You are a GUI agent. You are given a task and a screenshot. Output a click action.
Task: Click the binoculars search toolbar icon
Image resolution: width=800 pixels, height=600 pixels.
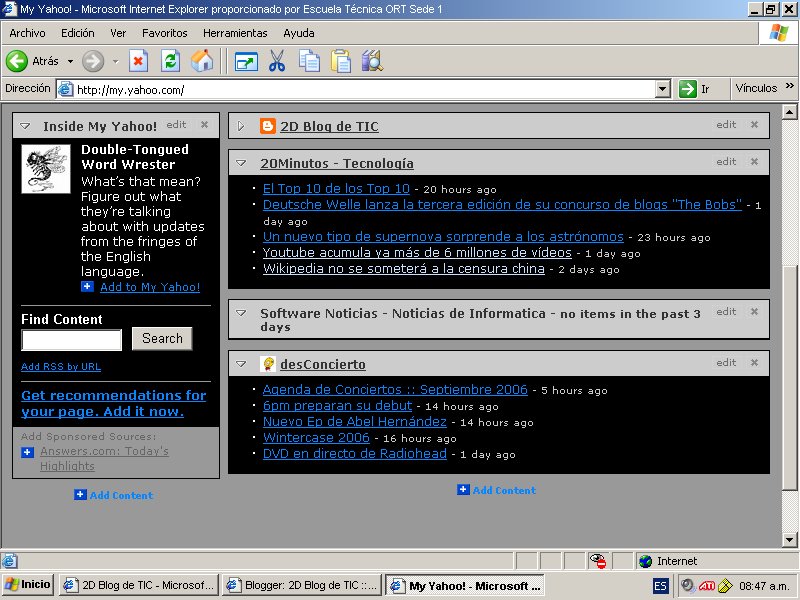tap(372, 61)
